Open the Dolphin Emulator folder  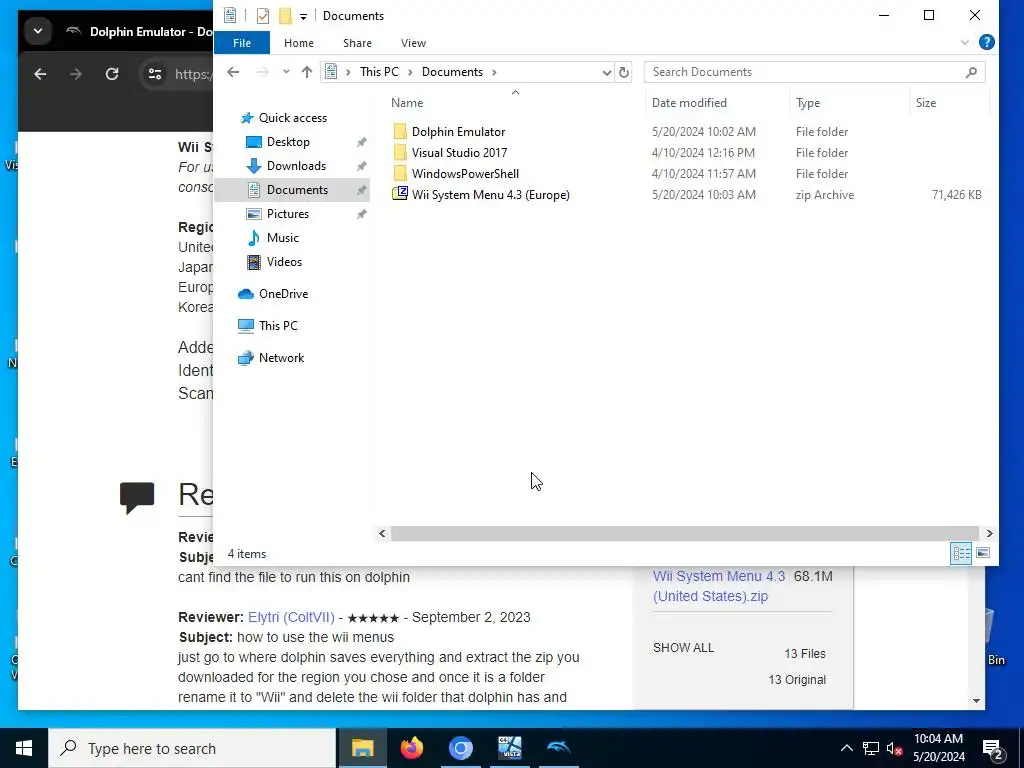(x=458, y=131)
